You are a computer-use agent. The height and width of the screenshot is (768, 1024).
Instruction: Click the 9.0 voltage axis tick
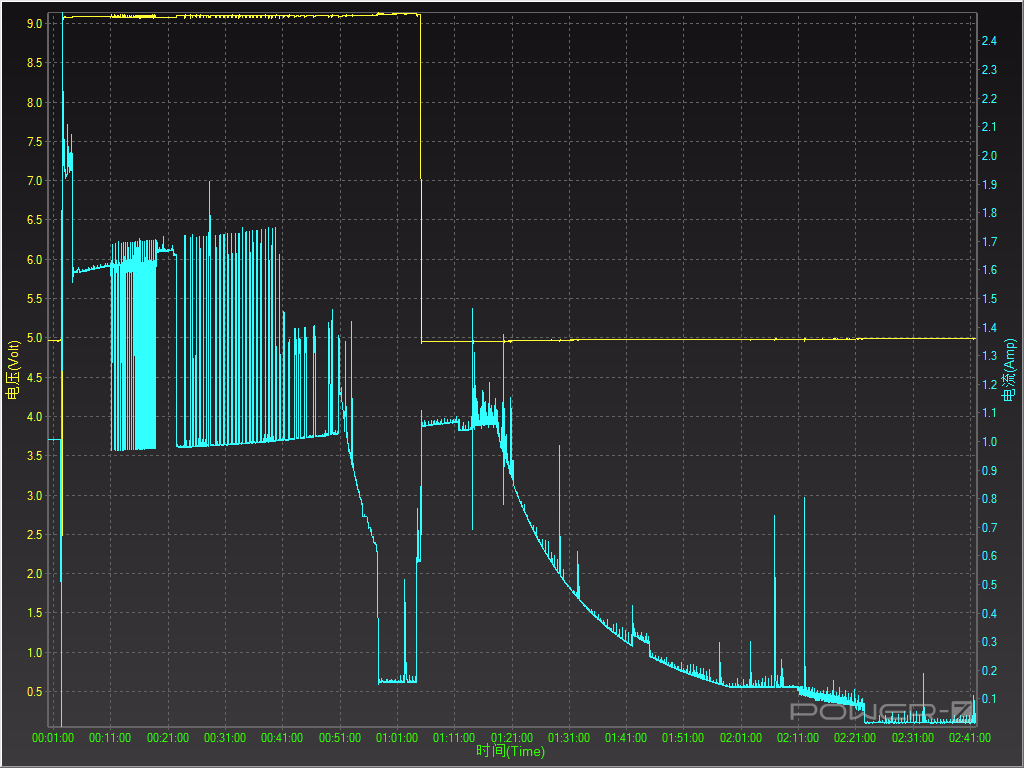pyautogui.click(x=34, y=23)
